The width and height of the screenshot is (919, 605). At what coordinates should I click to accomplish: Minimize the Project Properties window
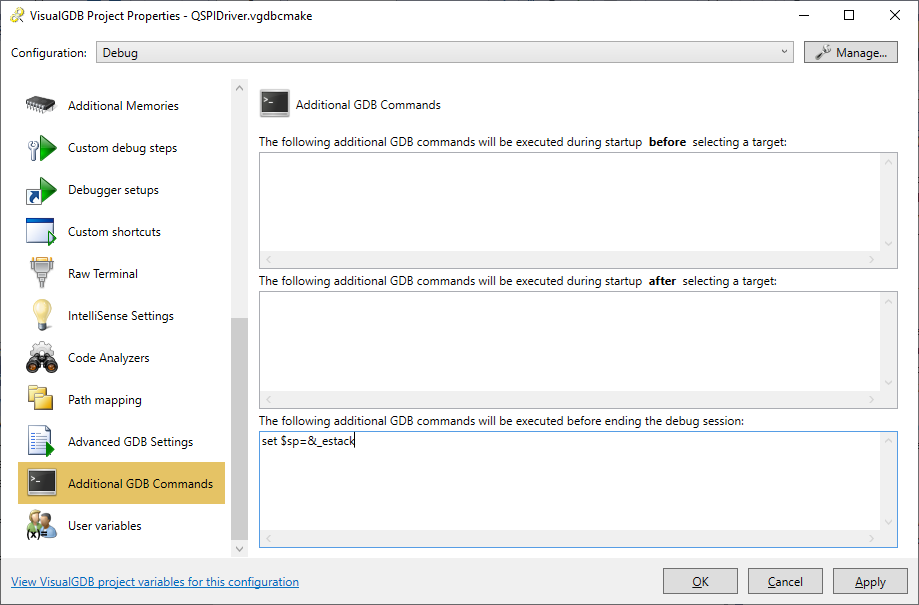tap(804, 15)
